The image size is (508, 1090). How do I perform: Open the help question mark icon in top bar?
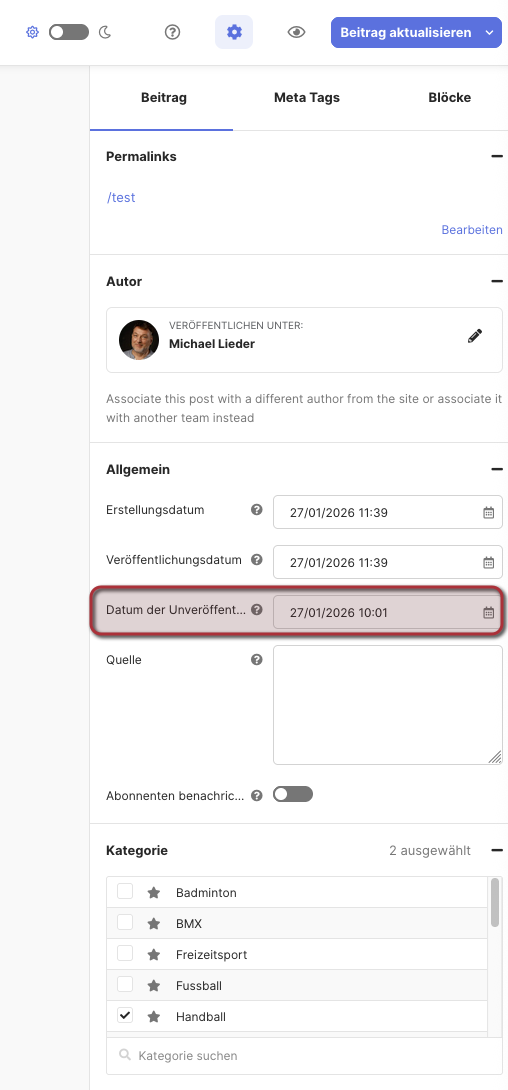(172, 32)
